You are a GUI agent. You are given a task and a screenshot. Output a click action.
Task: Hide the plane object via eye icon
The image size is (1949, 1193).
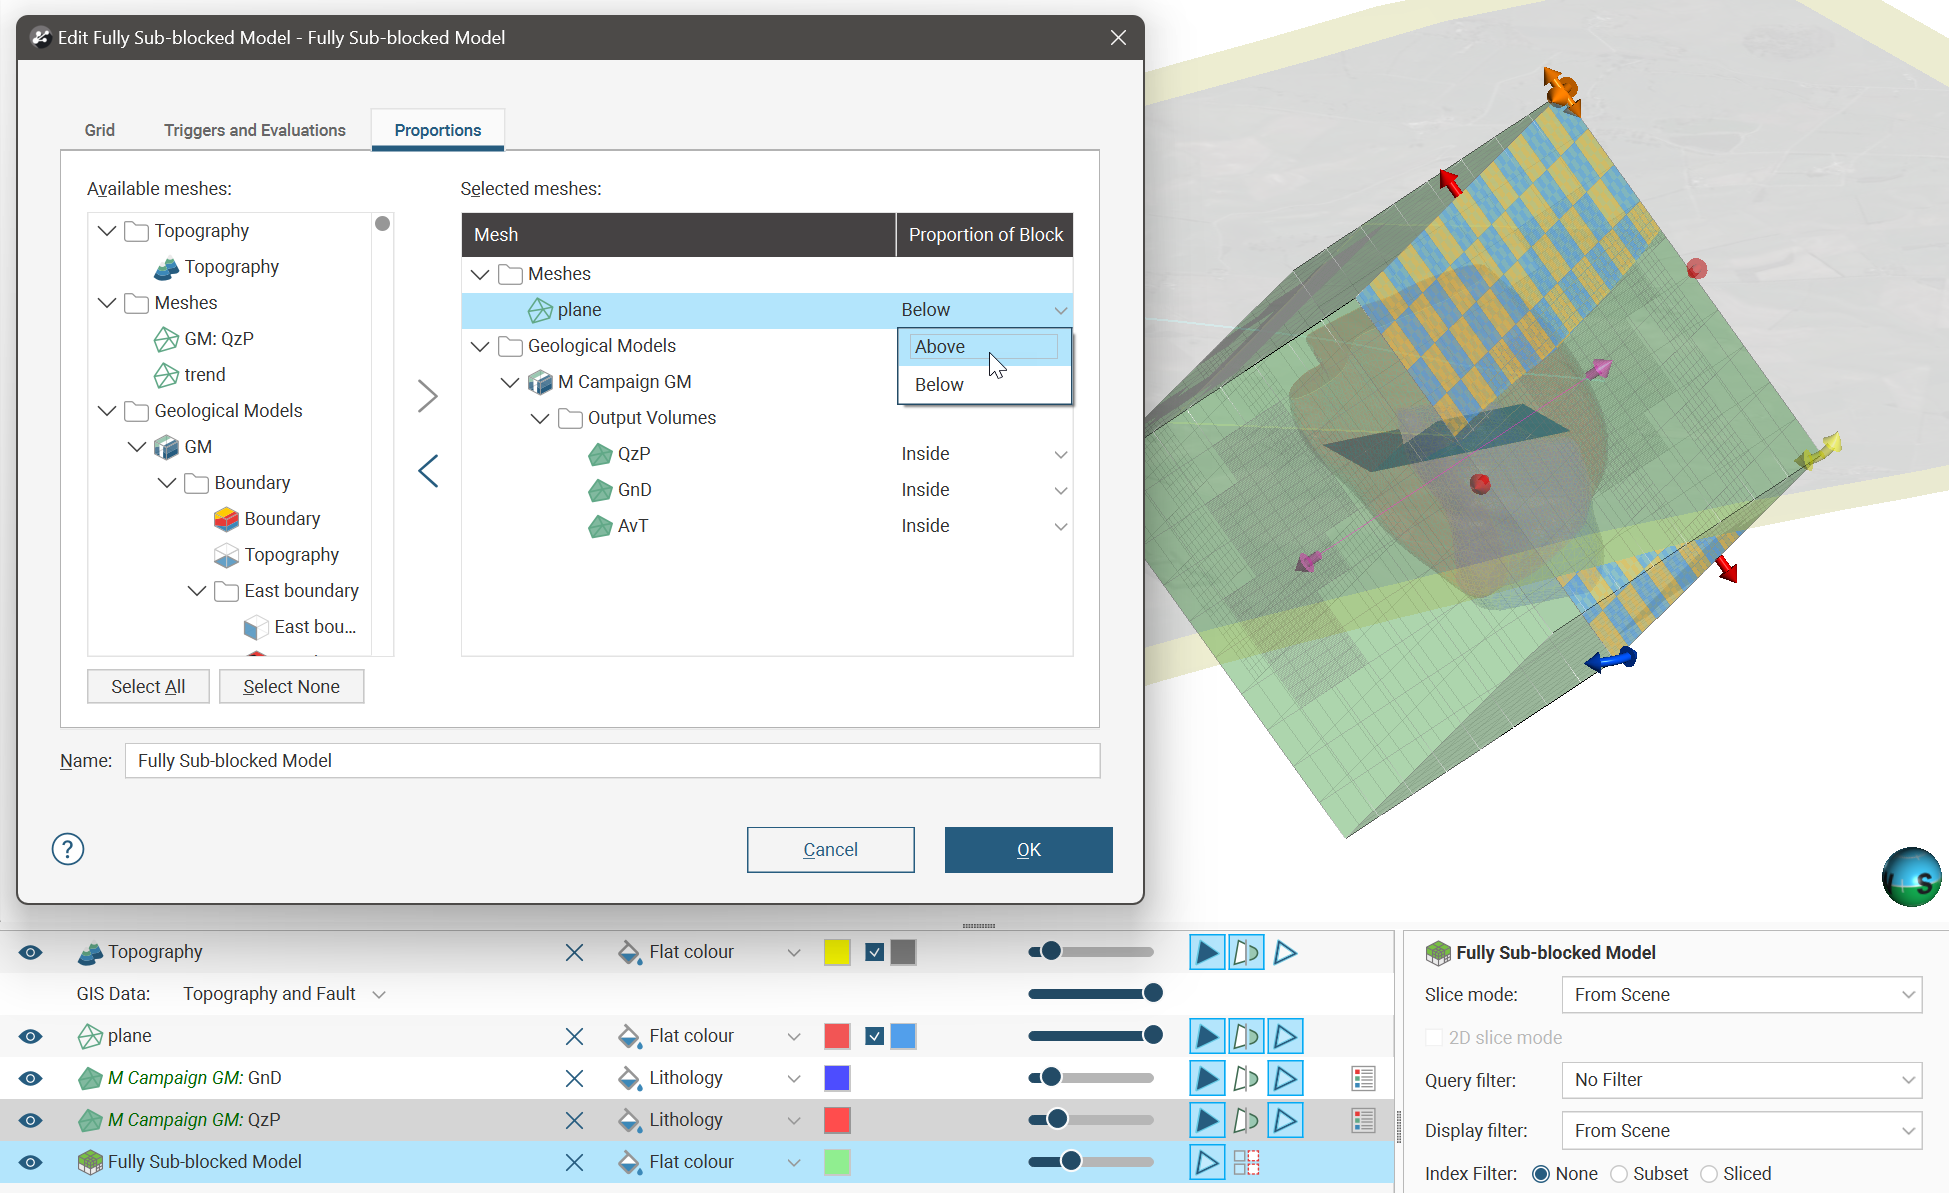(31, 1036)
